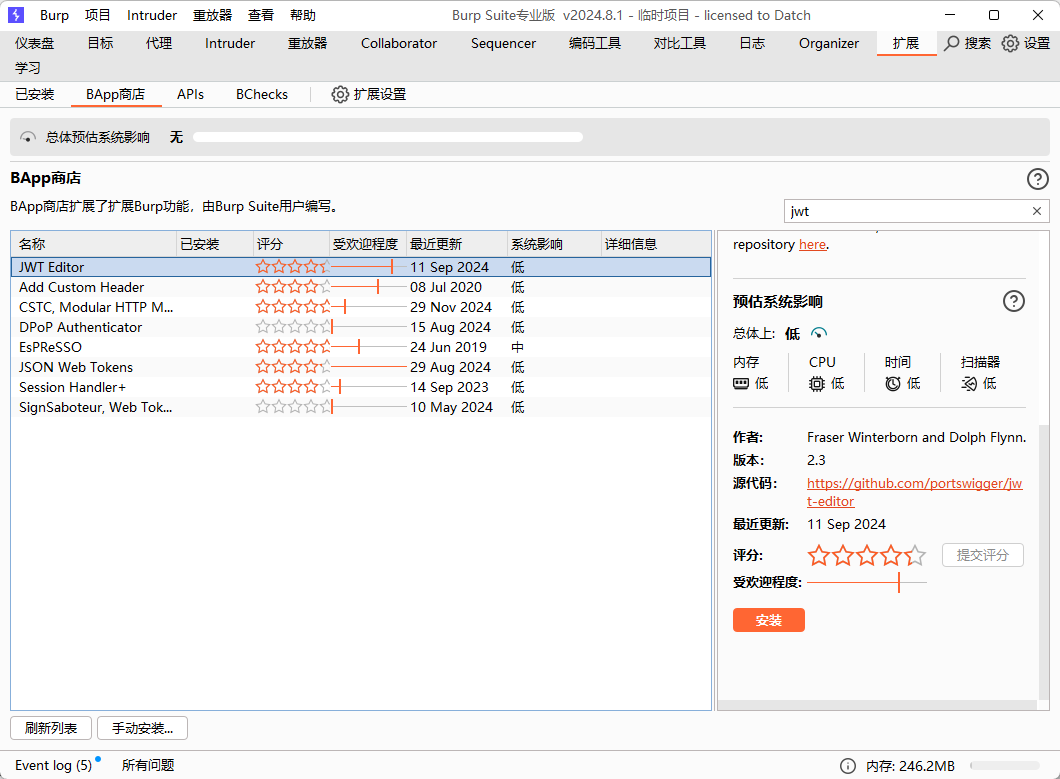1060x779 pixels.
Task: Click the info icon beside 内存 246.2MB
Action: [847, 765]
